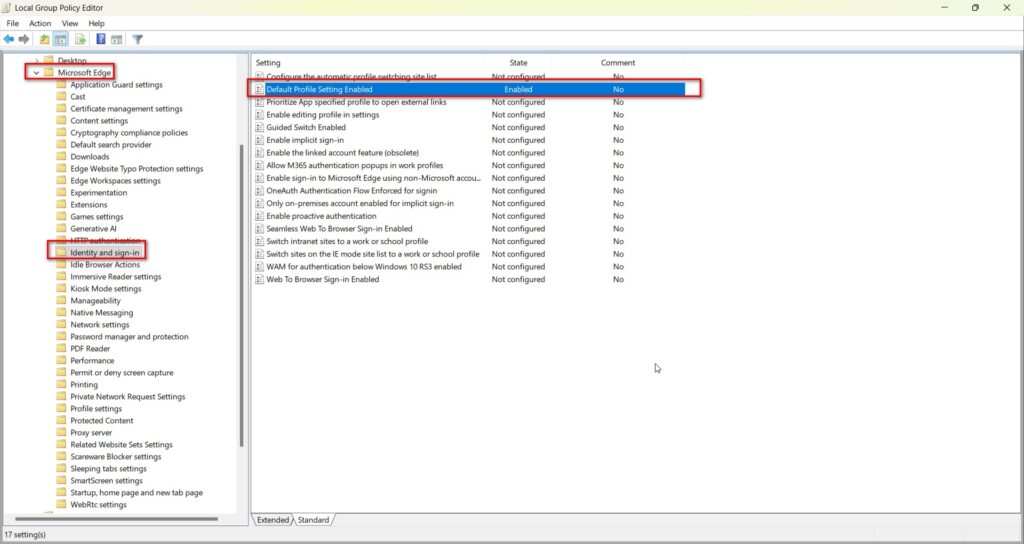1024x544 pixels.
Task: Expand the Desktop tree node
Action: [x=37, y=61]
